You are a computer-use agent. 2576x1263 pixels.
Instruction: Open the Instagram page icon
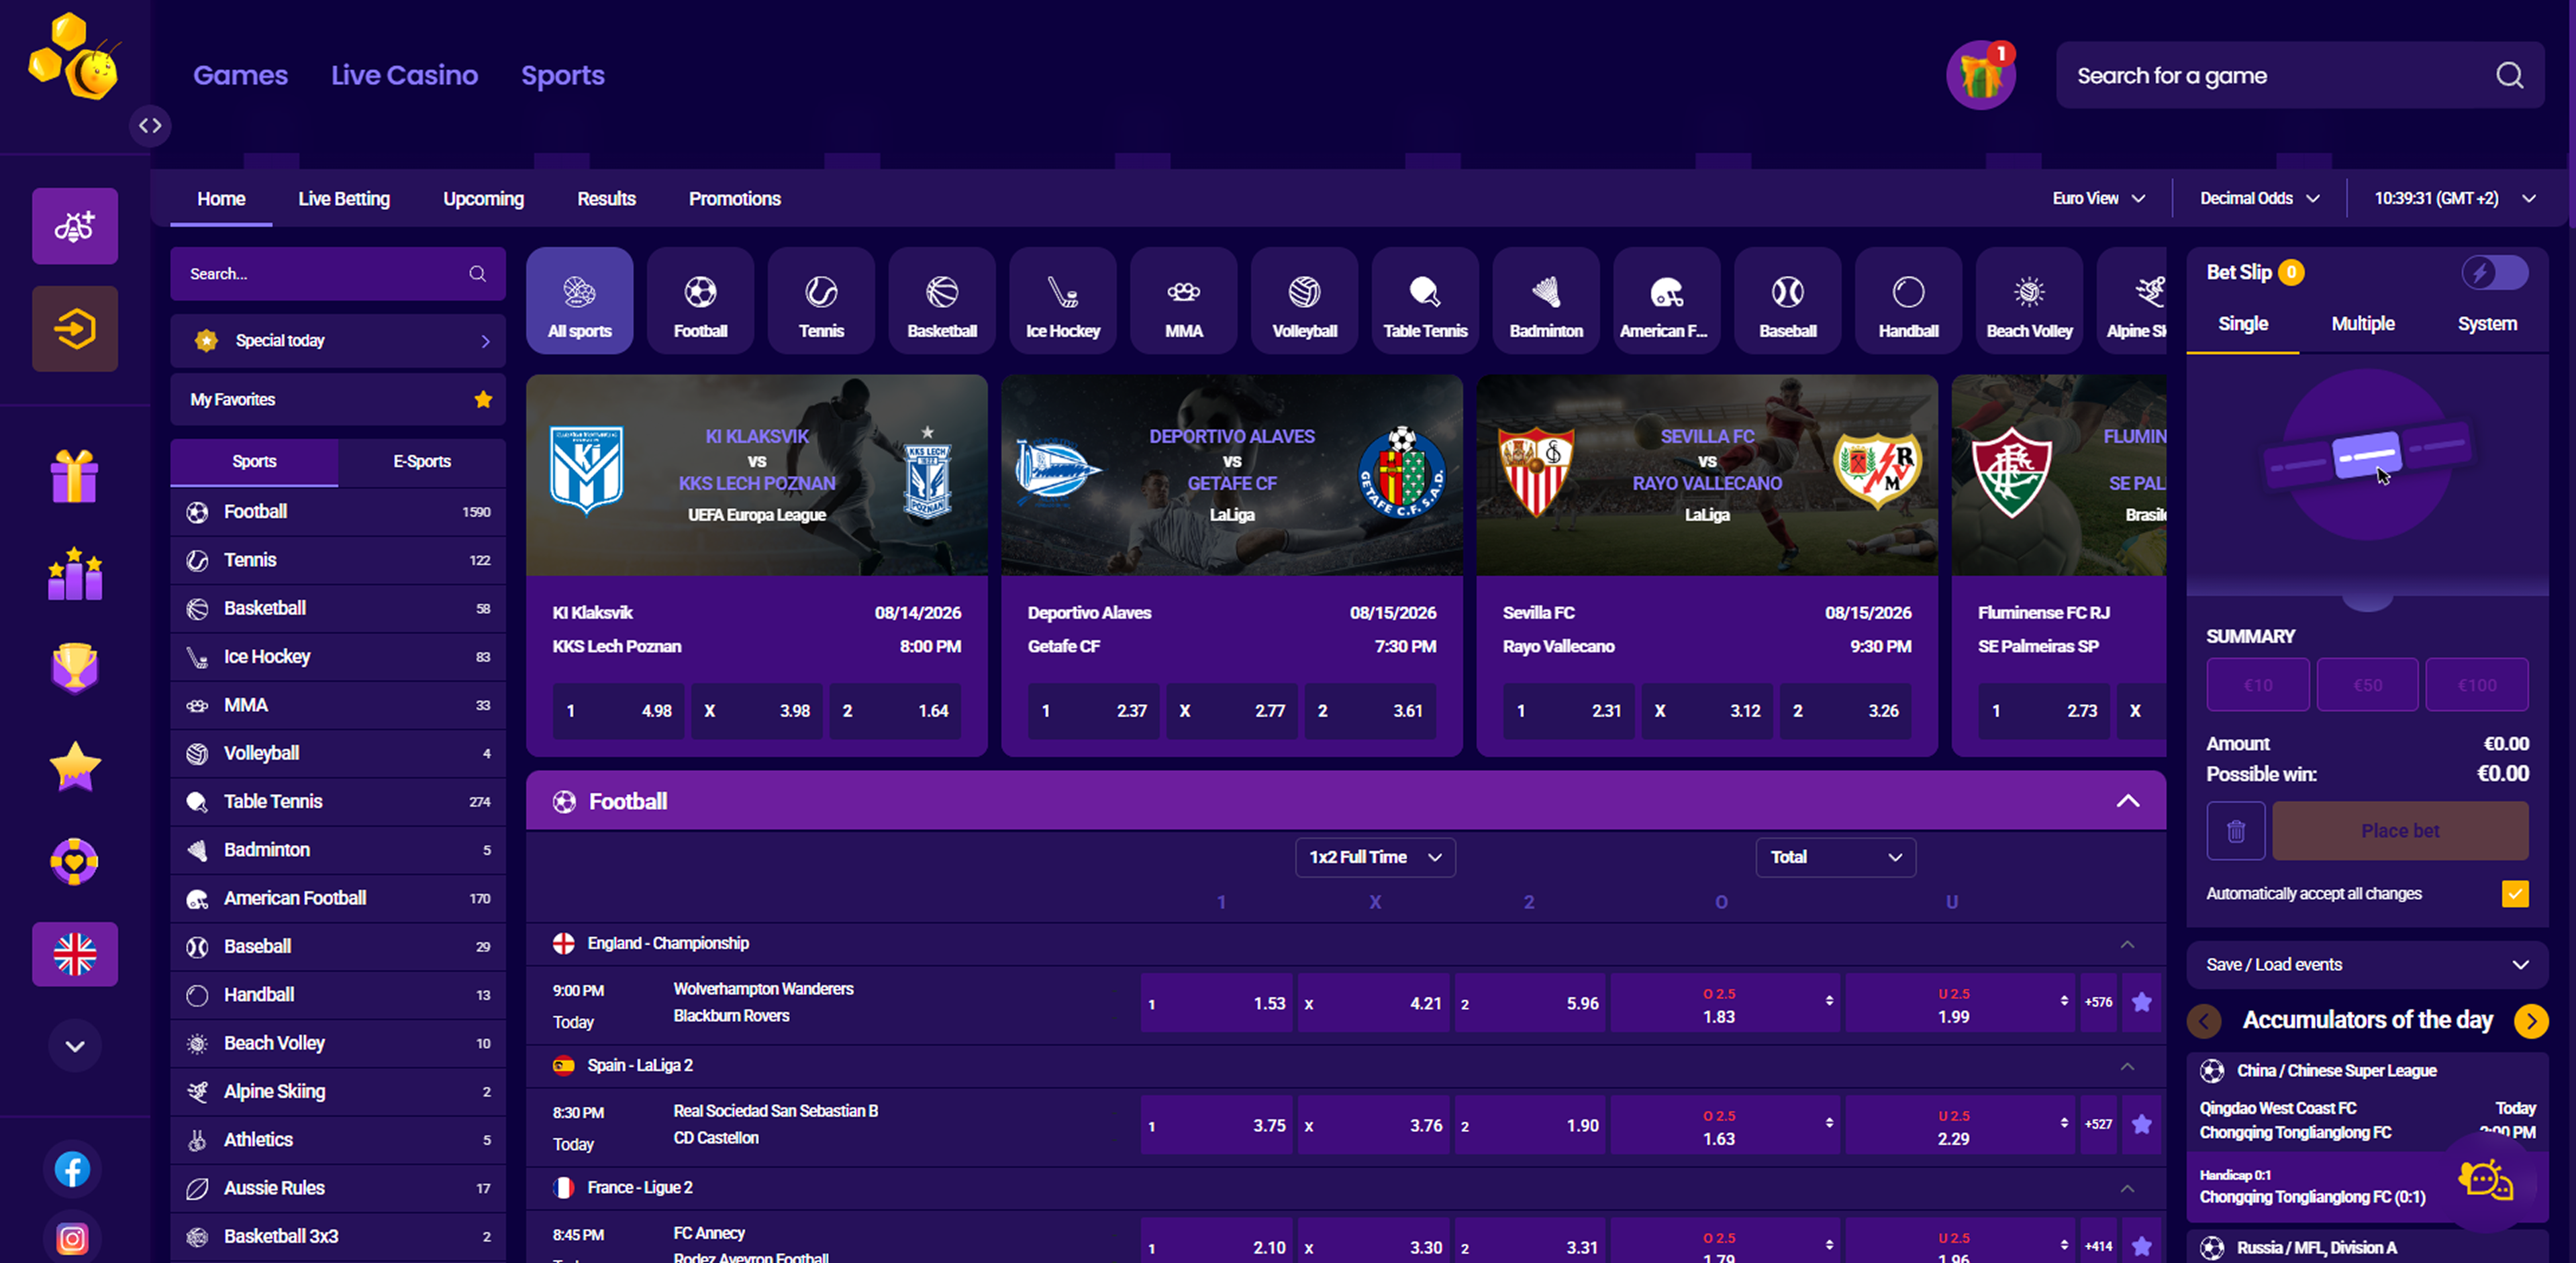tap(72, 1239)
